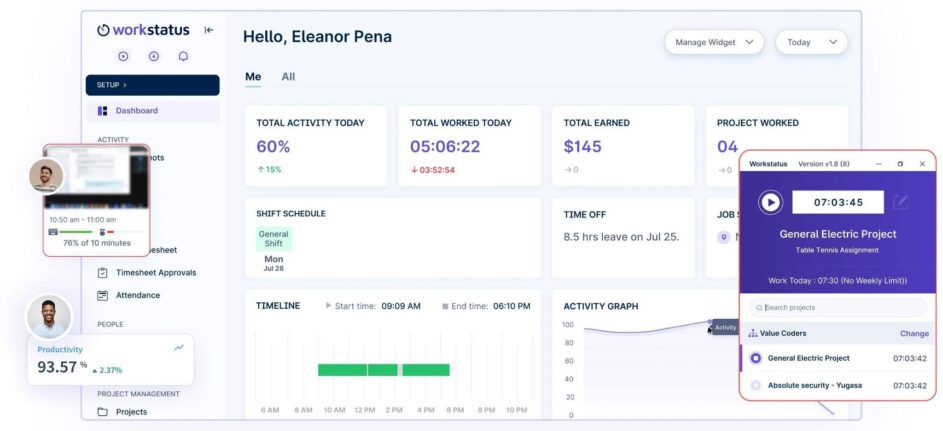Click the 07:03:45 timer display
943x431 pixels.
(x=838, y=202)
